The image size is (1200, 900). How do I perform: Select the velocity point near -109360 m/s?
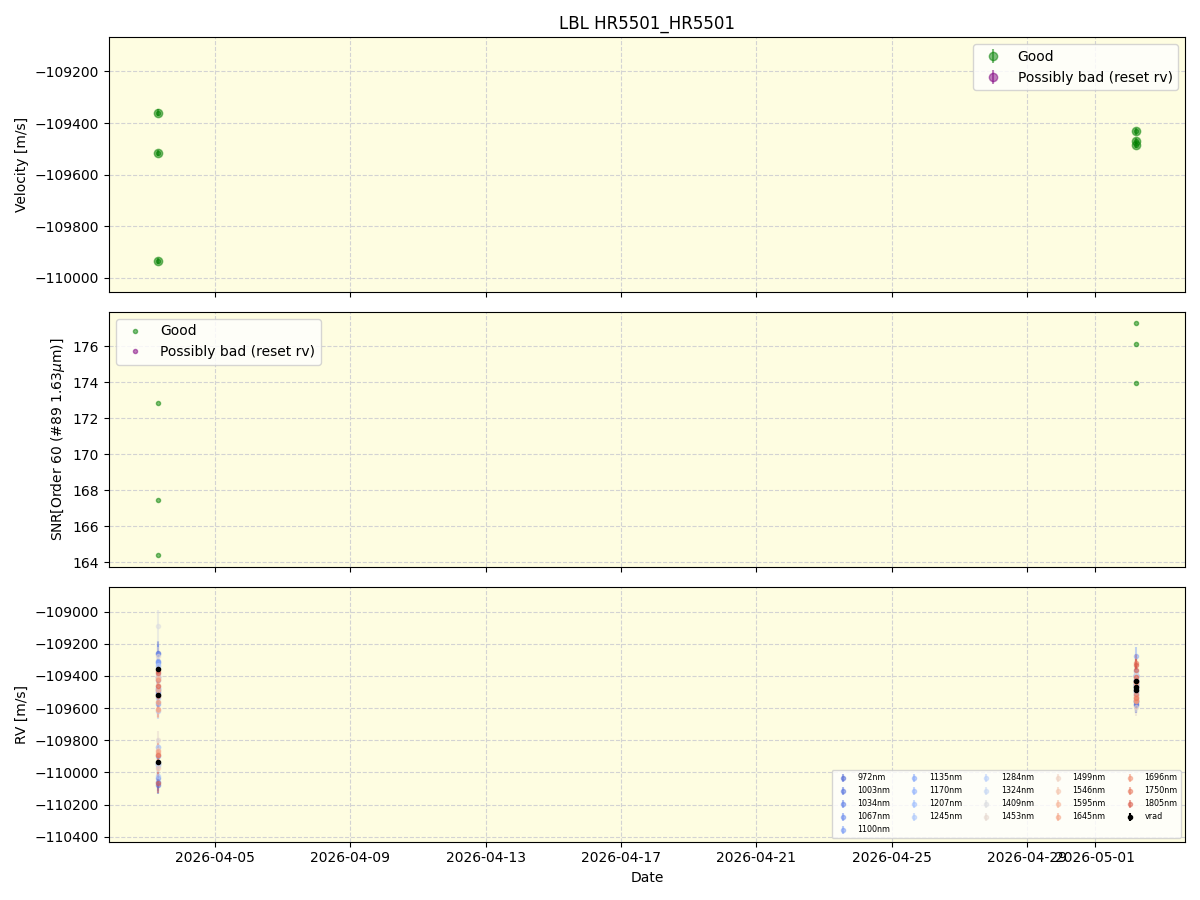pyautogui.click(x=158, y=113)
